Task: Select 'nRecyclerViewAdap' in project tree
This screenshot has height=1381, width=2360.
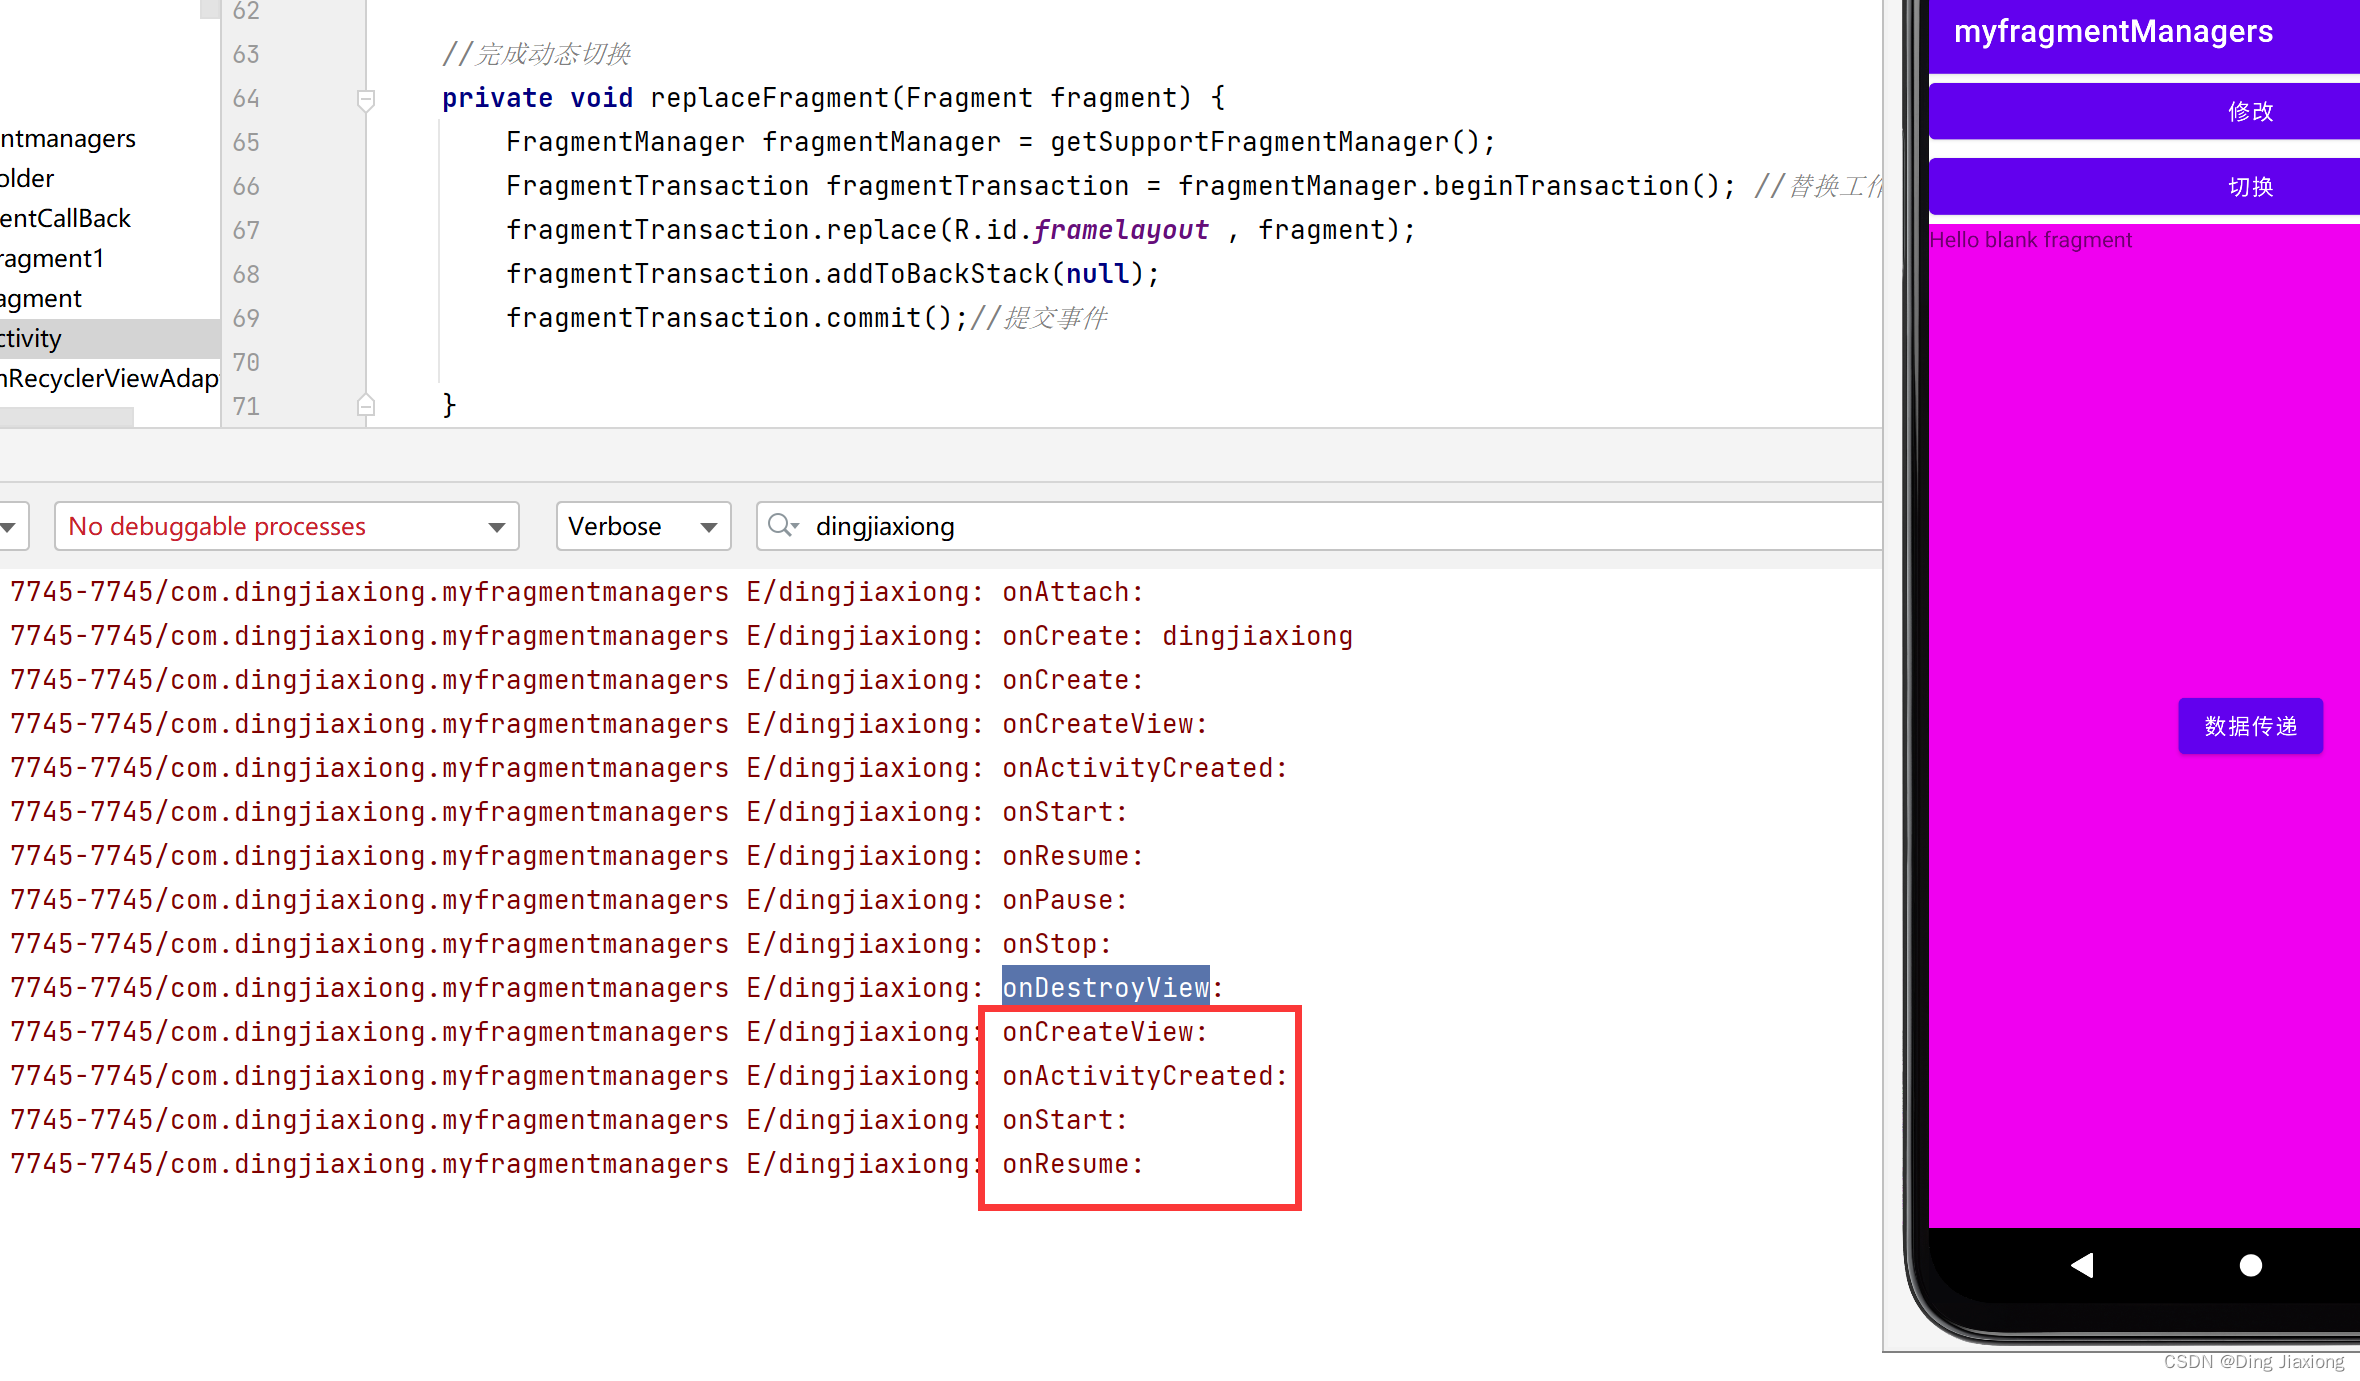Action: 110,379
